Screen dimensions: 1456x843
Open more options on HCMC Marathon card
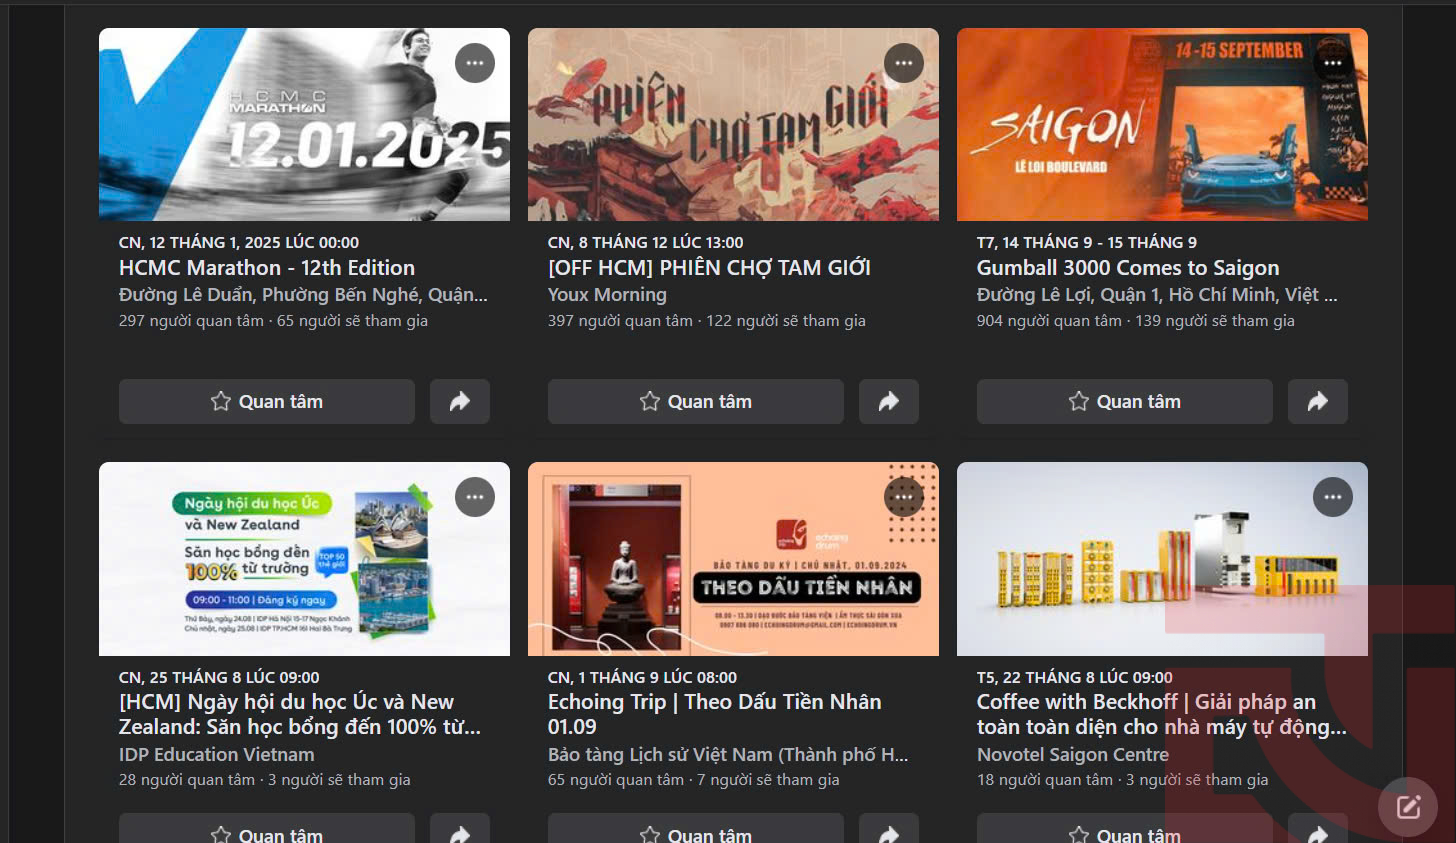[475, 63]
